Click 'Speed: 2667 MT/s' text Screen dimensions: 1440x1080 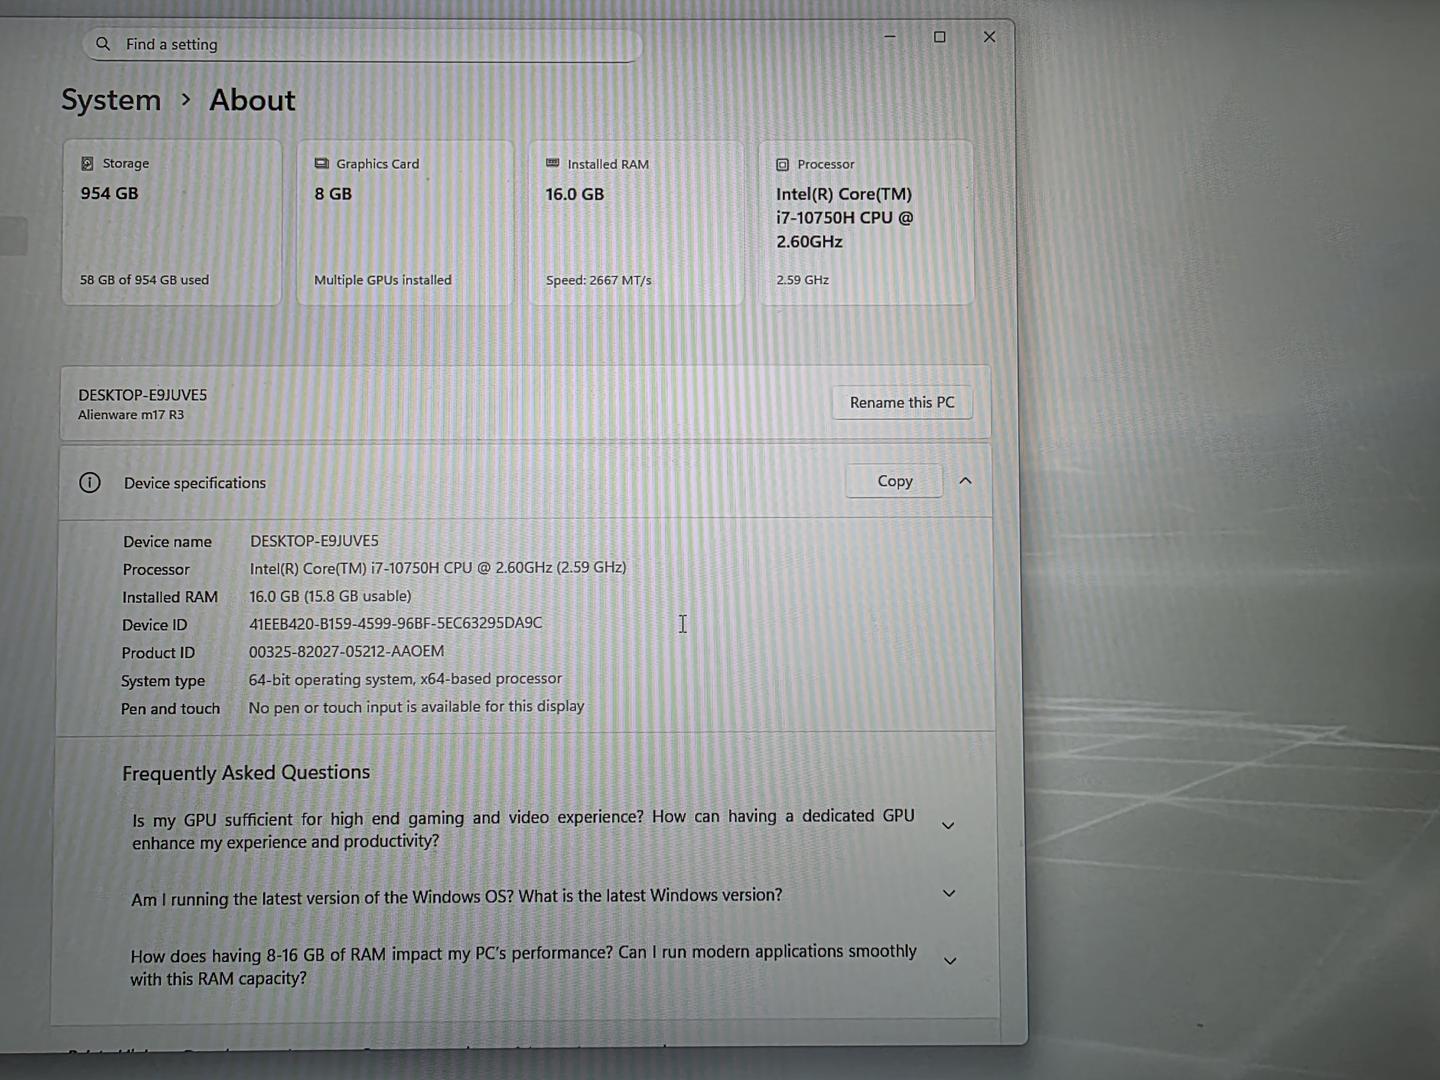(x=599, y=280)
